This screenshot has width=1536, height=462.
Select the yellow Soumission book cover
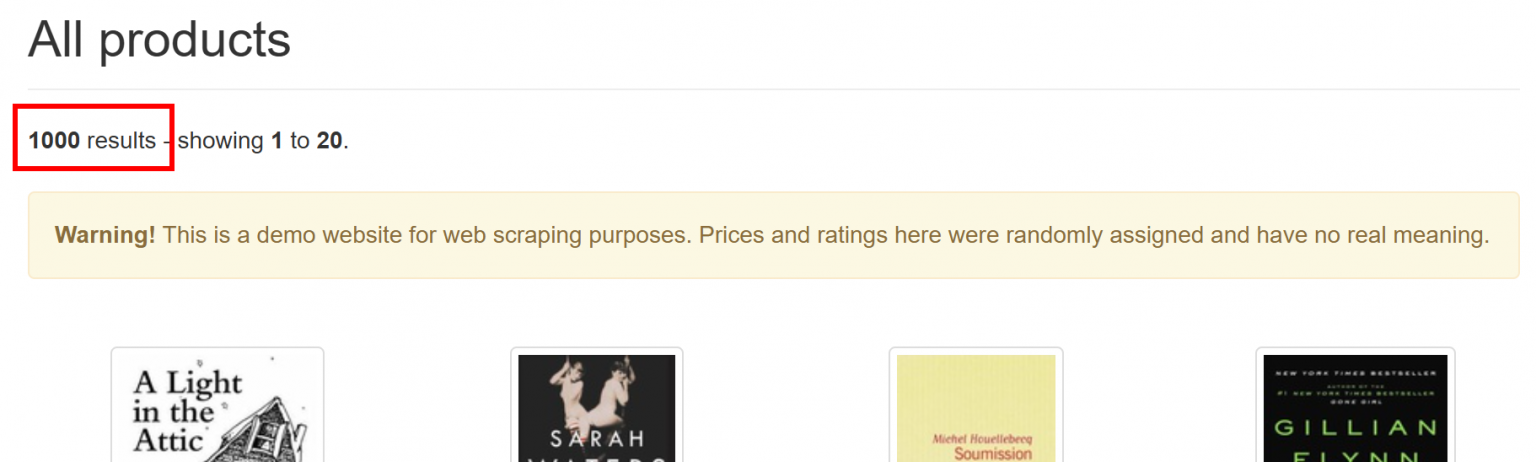pos(975,405)
